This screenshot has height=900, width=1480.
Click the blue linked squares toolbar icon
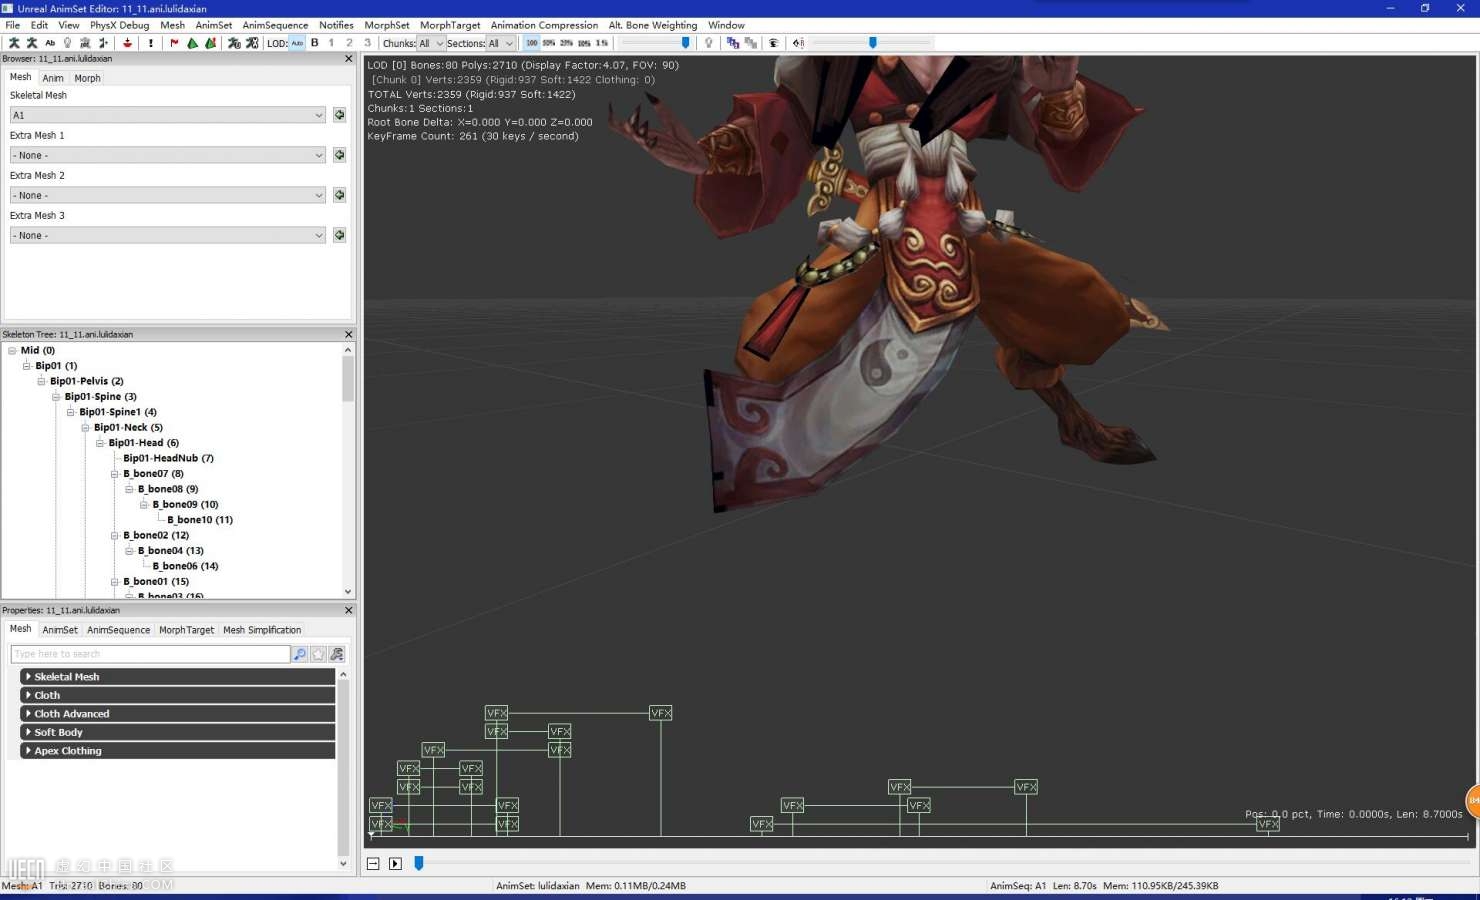[733, 43]
